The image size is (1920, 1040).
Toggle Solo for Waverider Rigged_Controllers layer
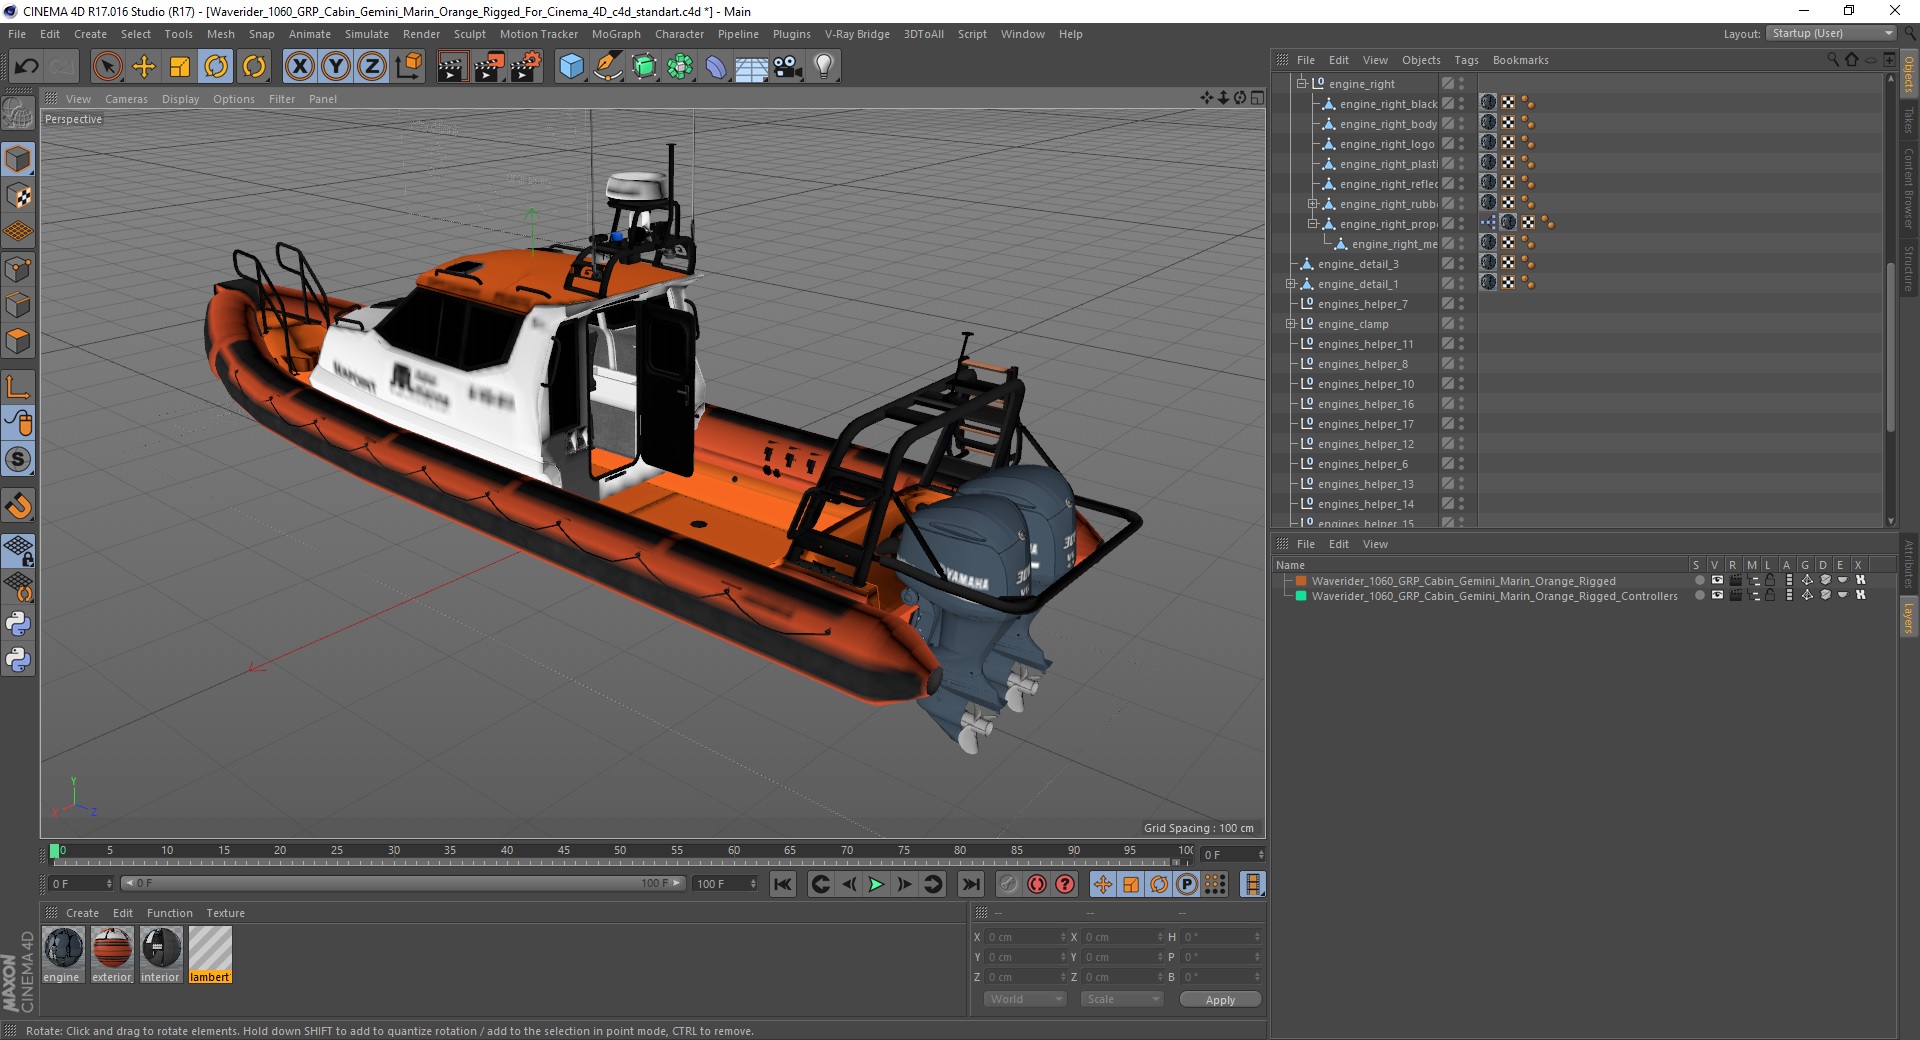tap(1699, 595)
